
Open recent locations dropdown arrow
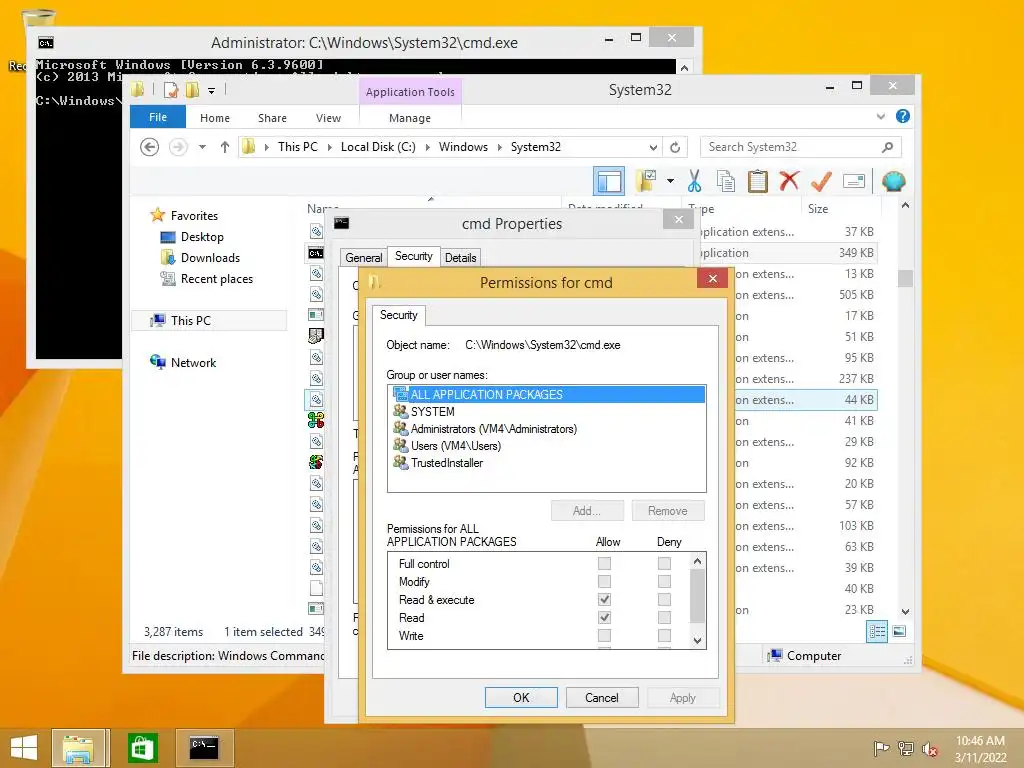pos(202,147)
